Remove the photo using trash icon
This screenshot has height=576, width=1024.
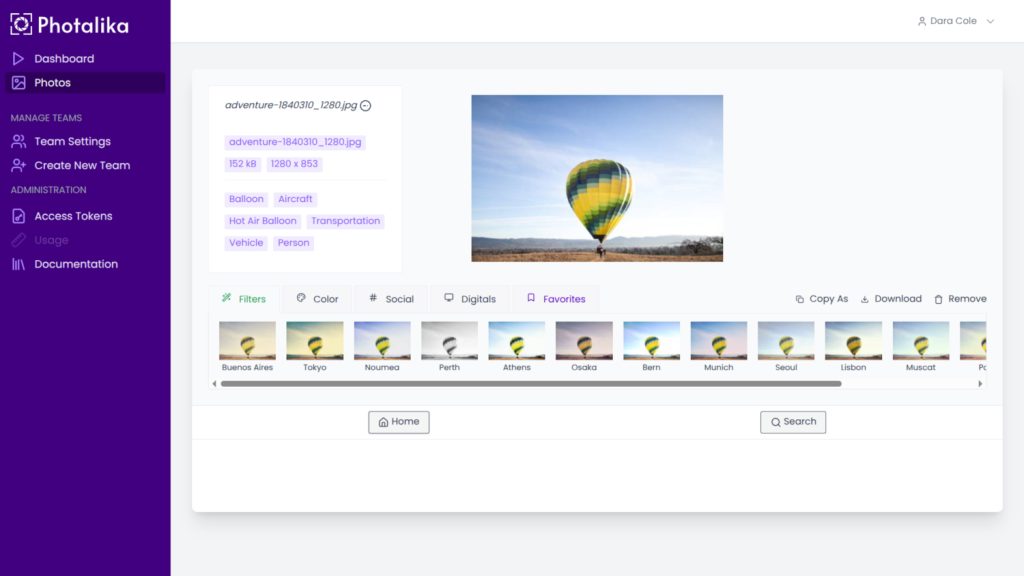[938, 299]
